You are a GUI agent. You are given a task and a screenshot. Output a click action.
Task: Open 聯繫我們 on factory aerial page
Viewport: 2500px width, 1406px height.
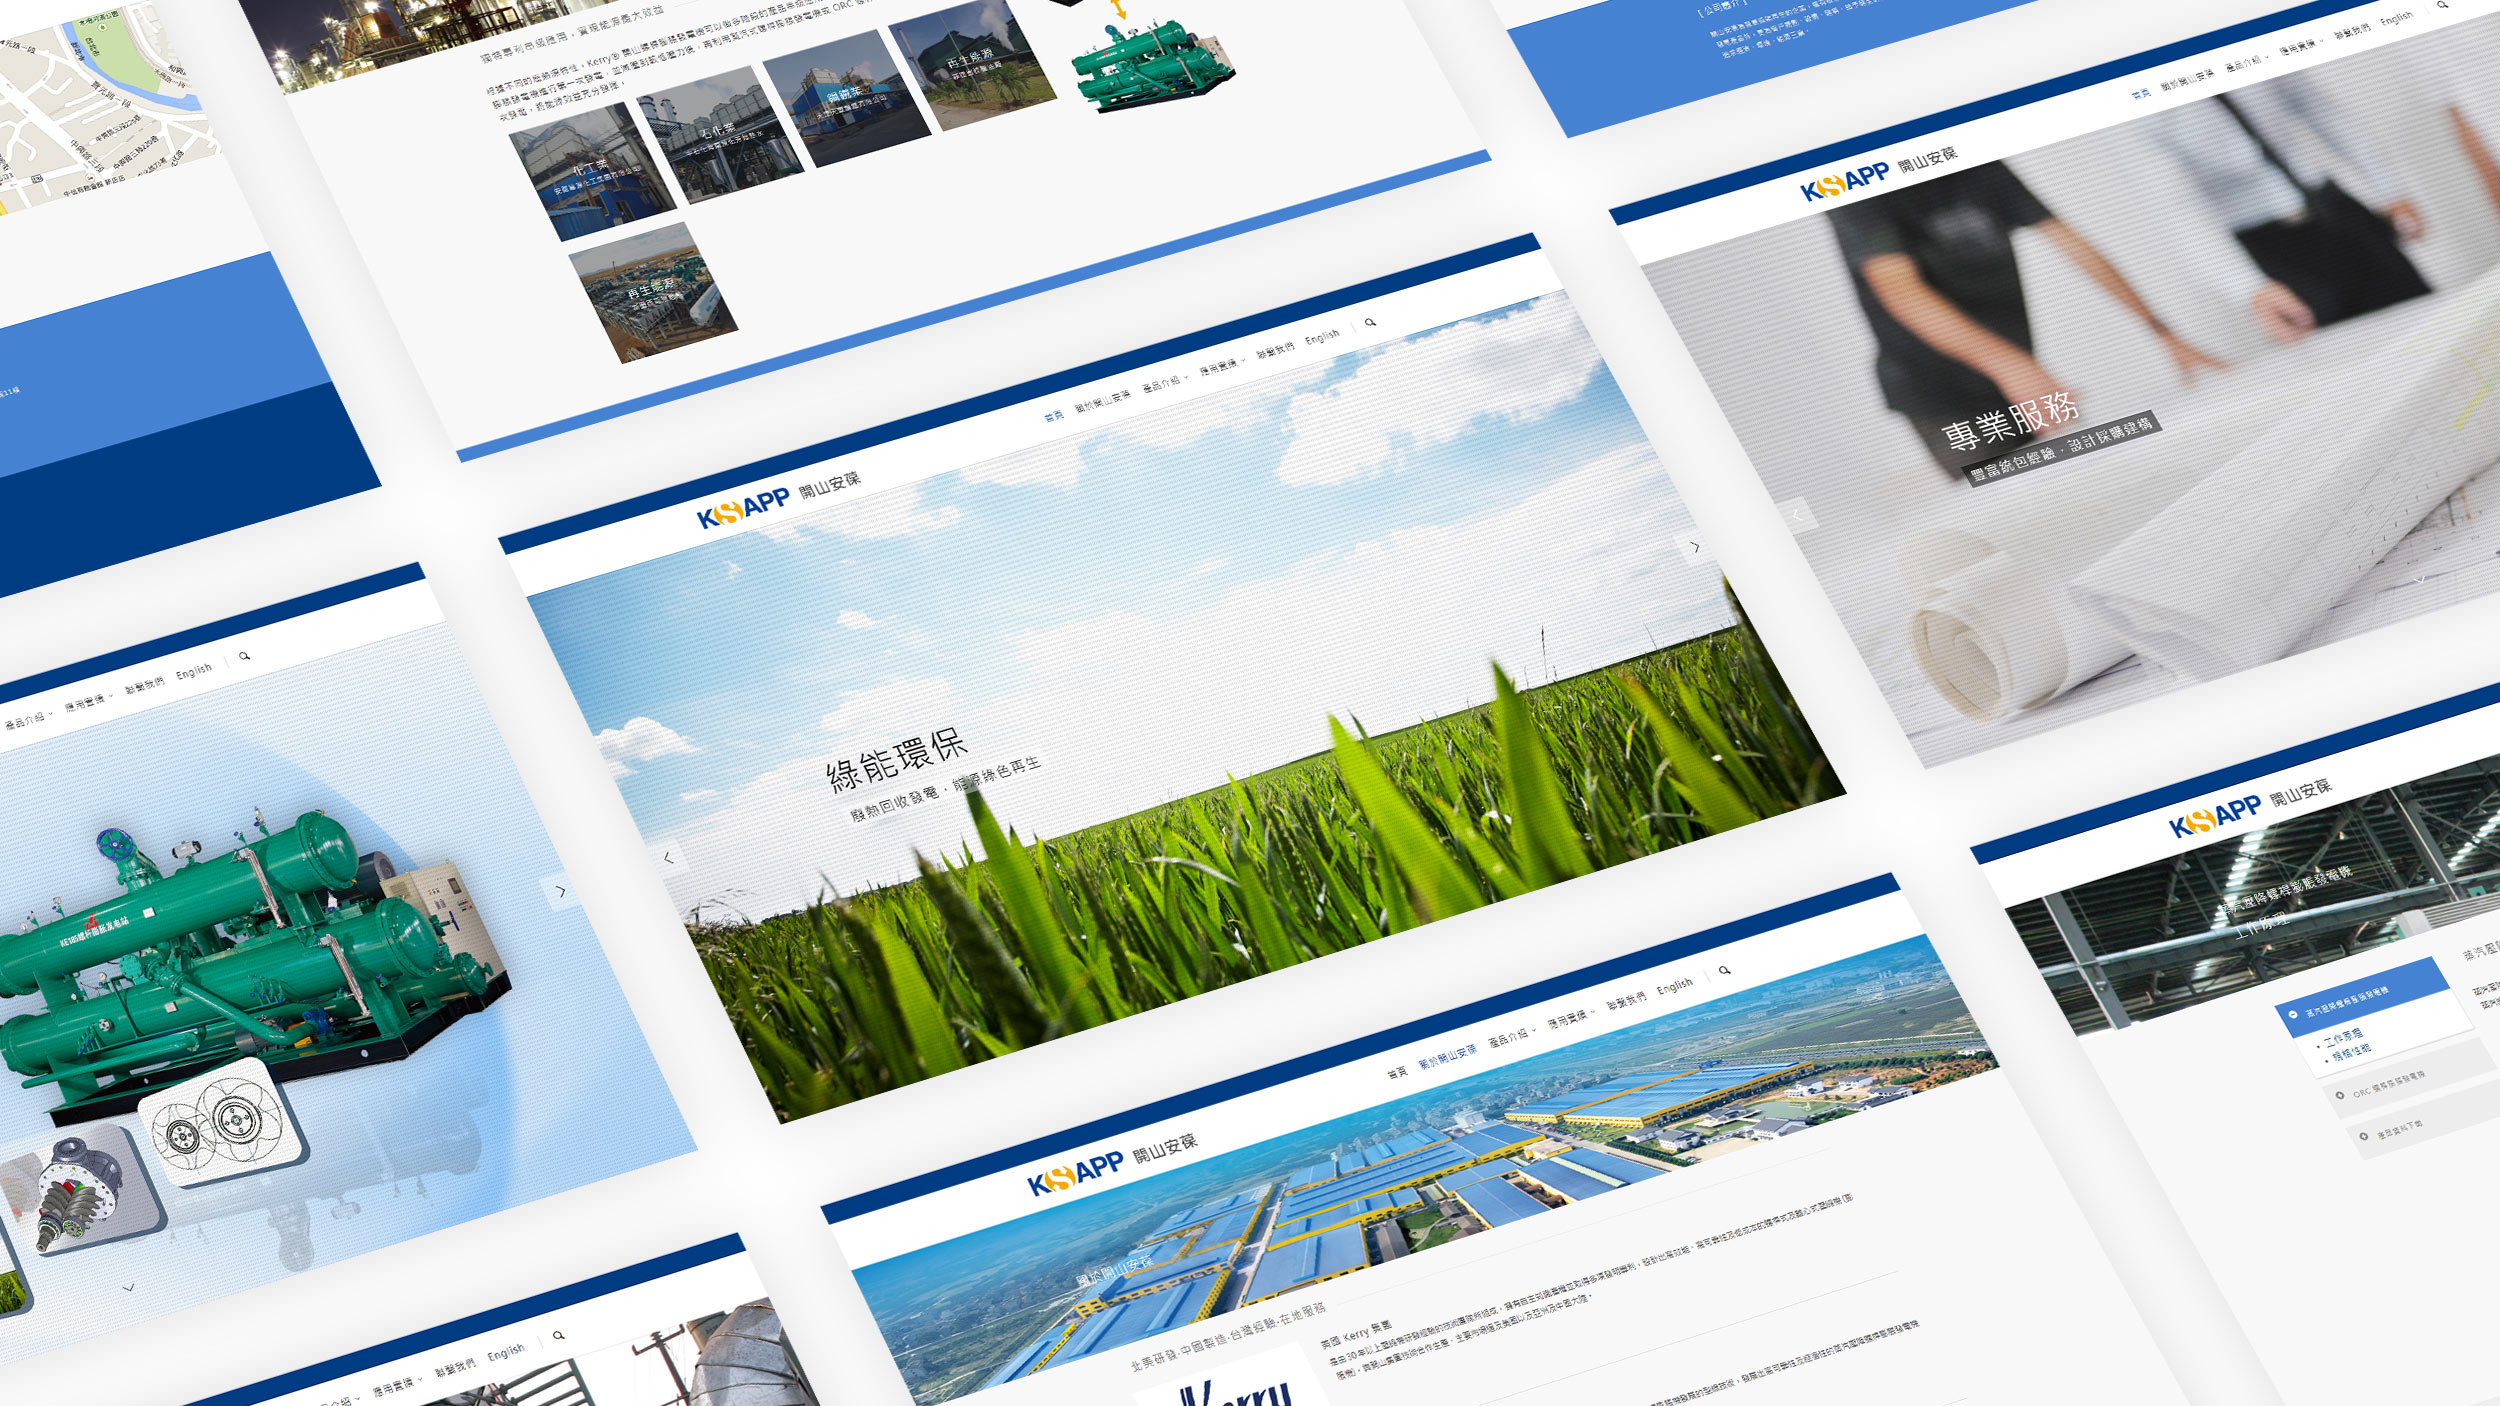pyautogui.click(x=1626, y=1001)
